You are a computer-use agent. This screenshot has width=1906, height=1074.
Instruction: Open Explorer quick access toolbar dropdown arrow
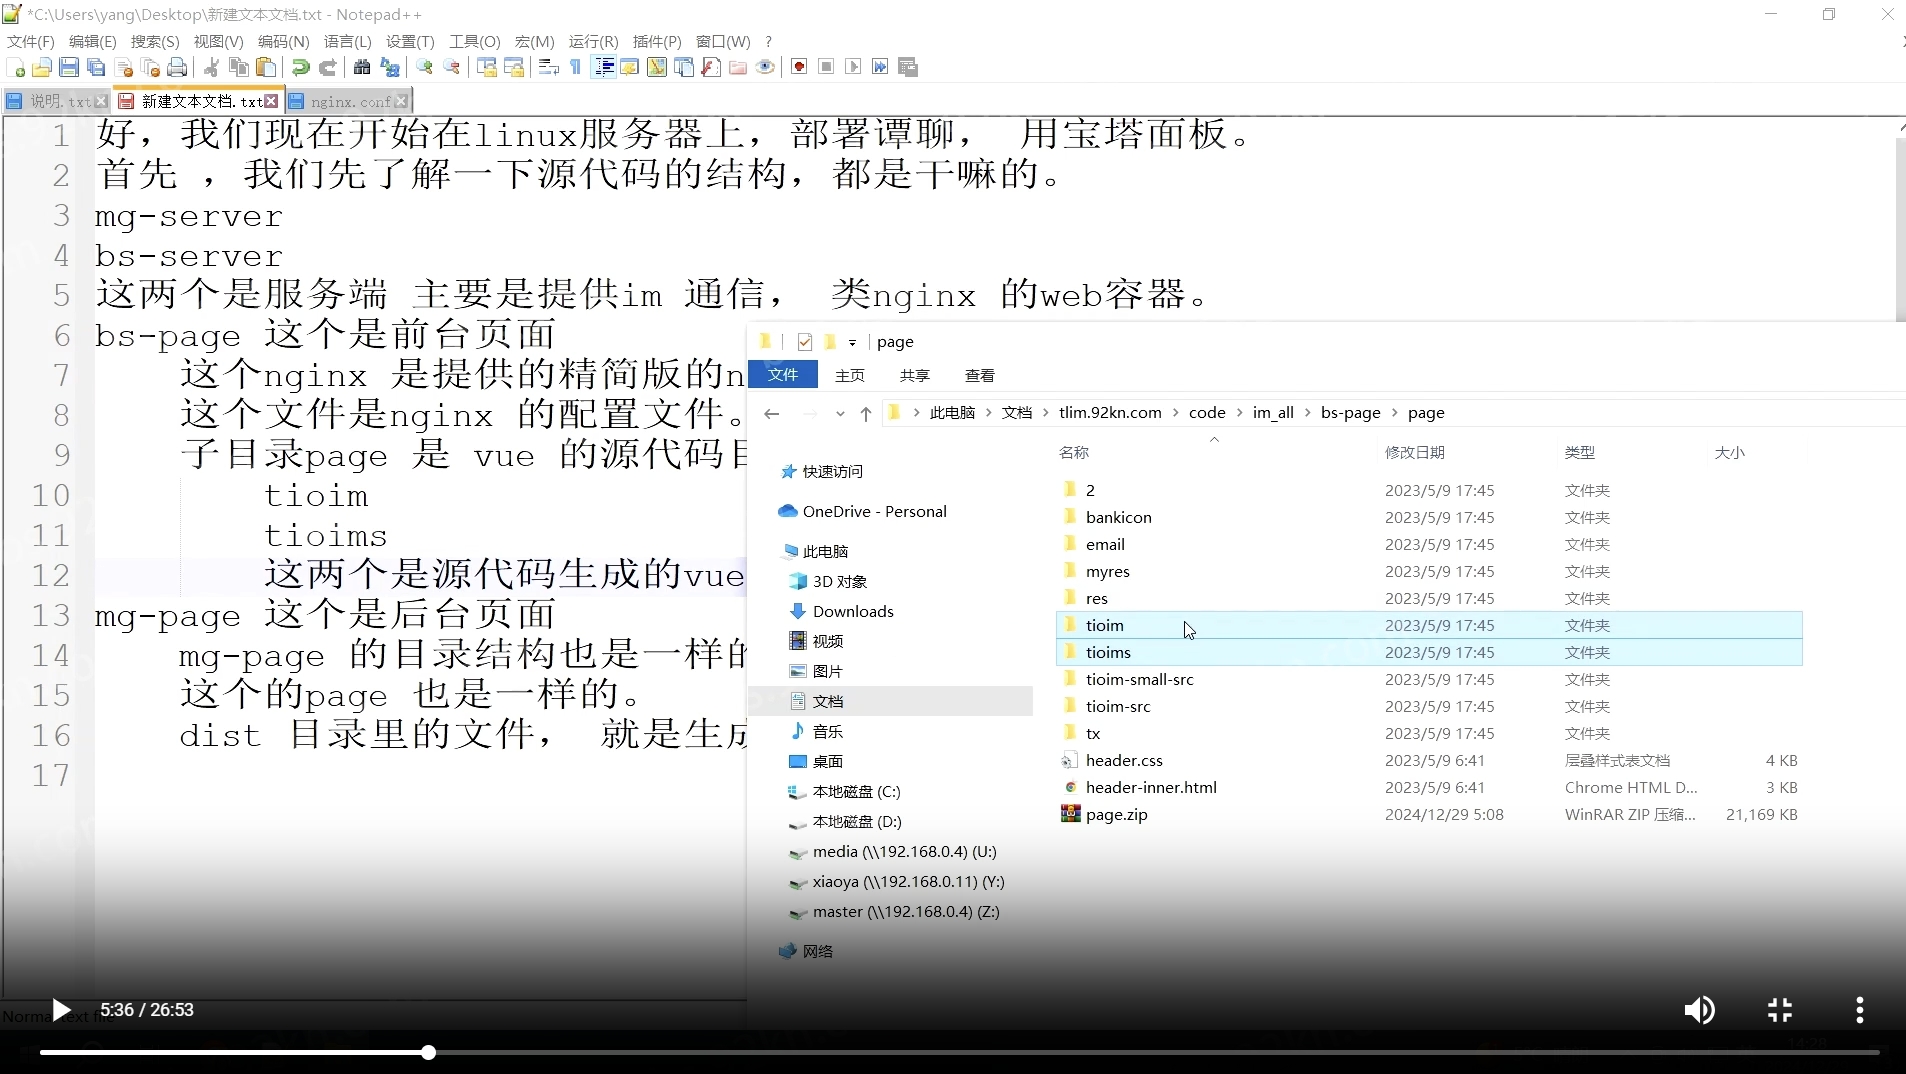[x=852, y=342]
